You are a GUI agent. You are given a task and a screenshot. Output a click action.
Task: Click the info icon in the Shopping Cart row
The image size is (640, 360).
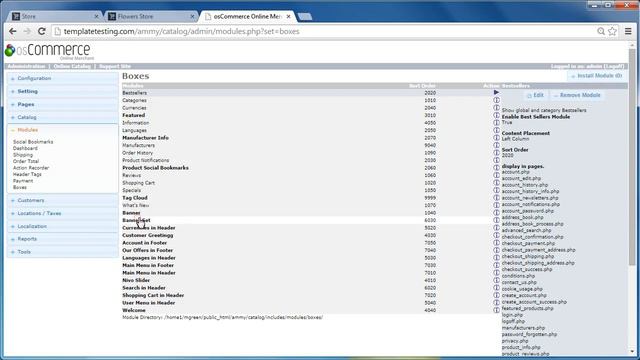[x=496, y=182]
